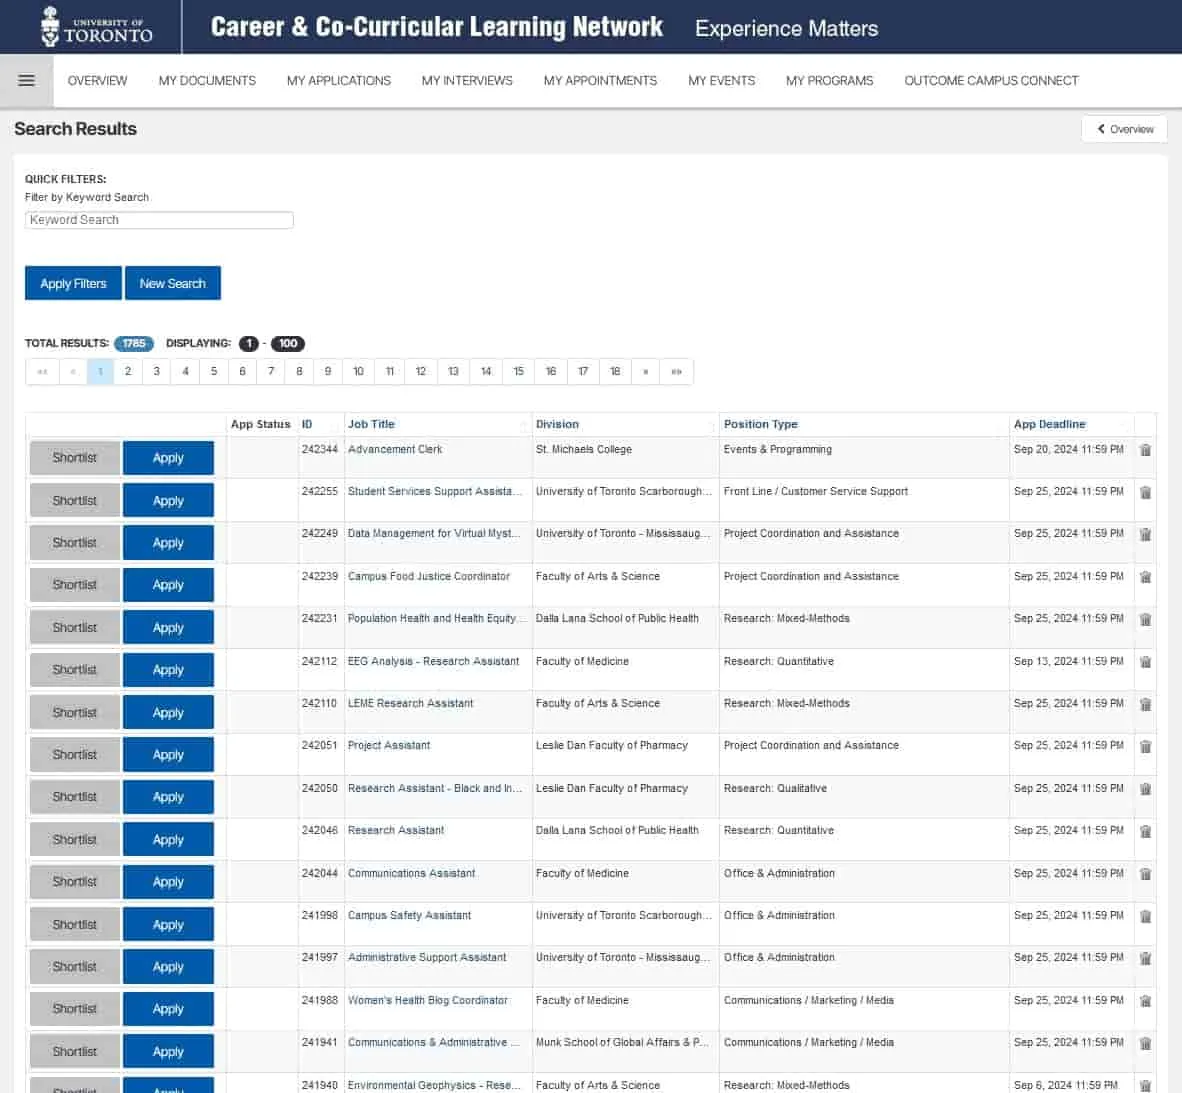Click the Apply Filters button
1182x1093 pixels.
coord(72,283)
